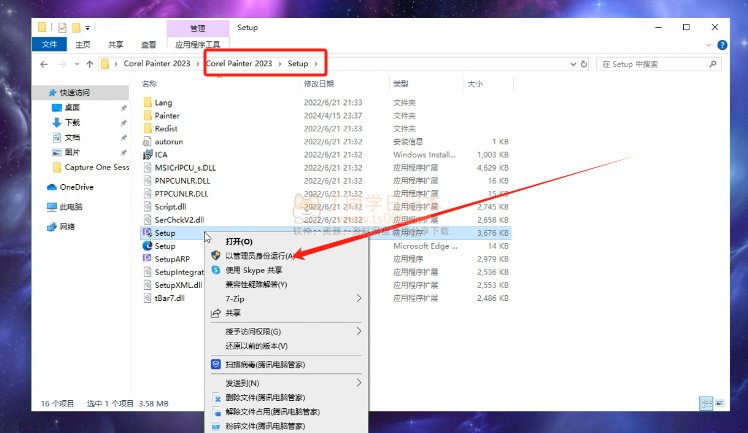Choose 删除文件(腾讯电脑管家) menu entry
Screen dimensions: 748x433
pos(265,397)
